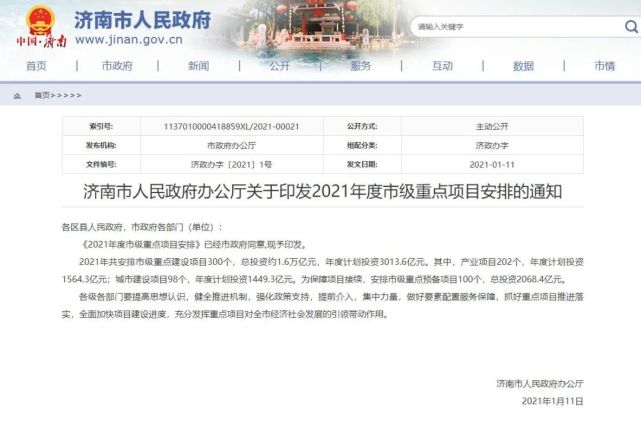Click the 济政办字〔2021〕1号 document number
Viewport: 641px width, 427px height.
231,165
